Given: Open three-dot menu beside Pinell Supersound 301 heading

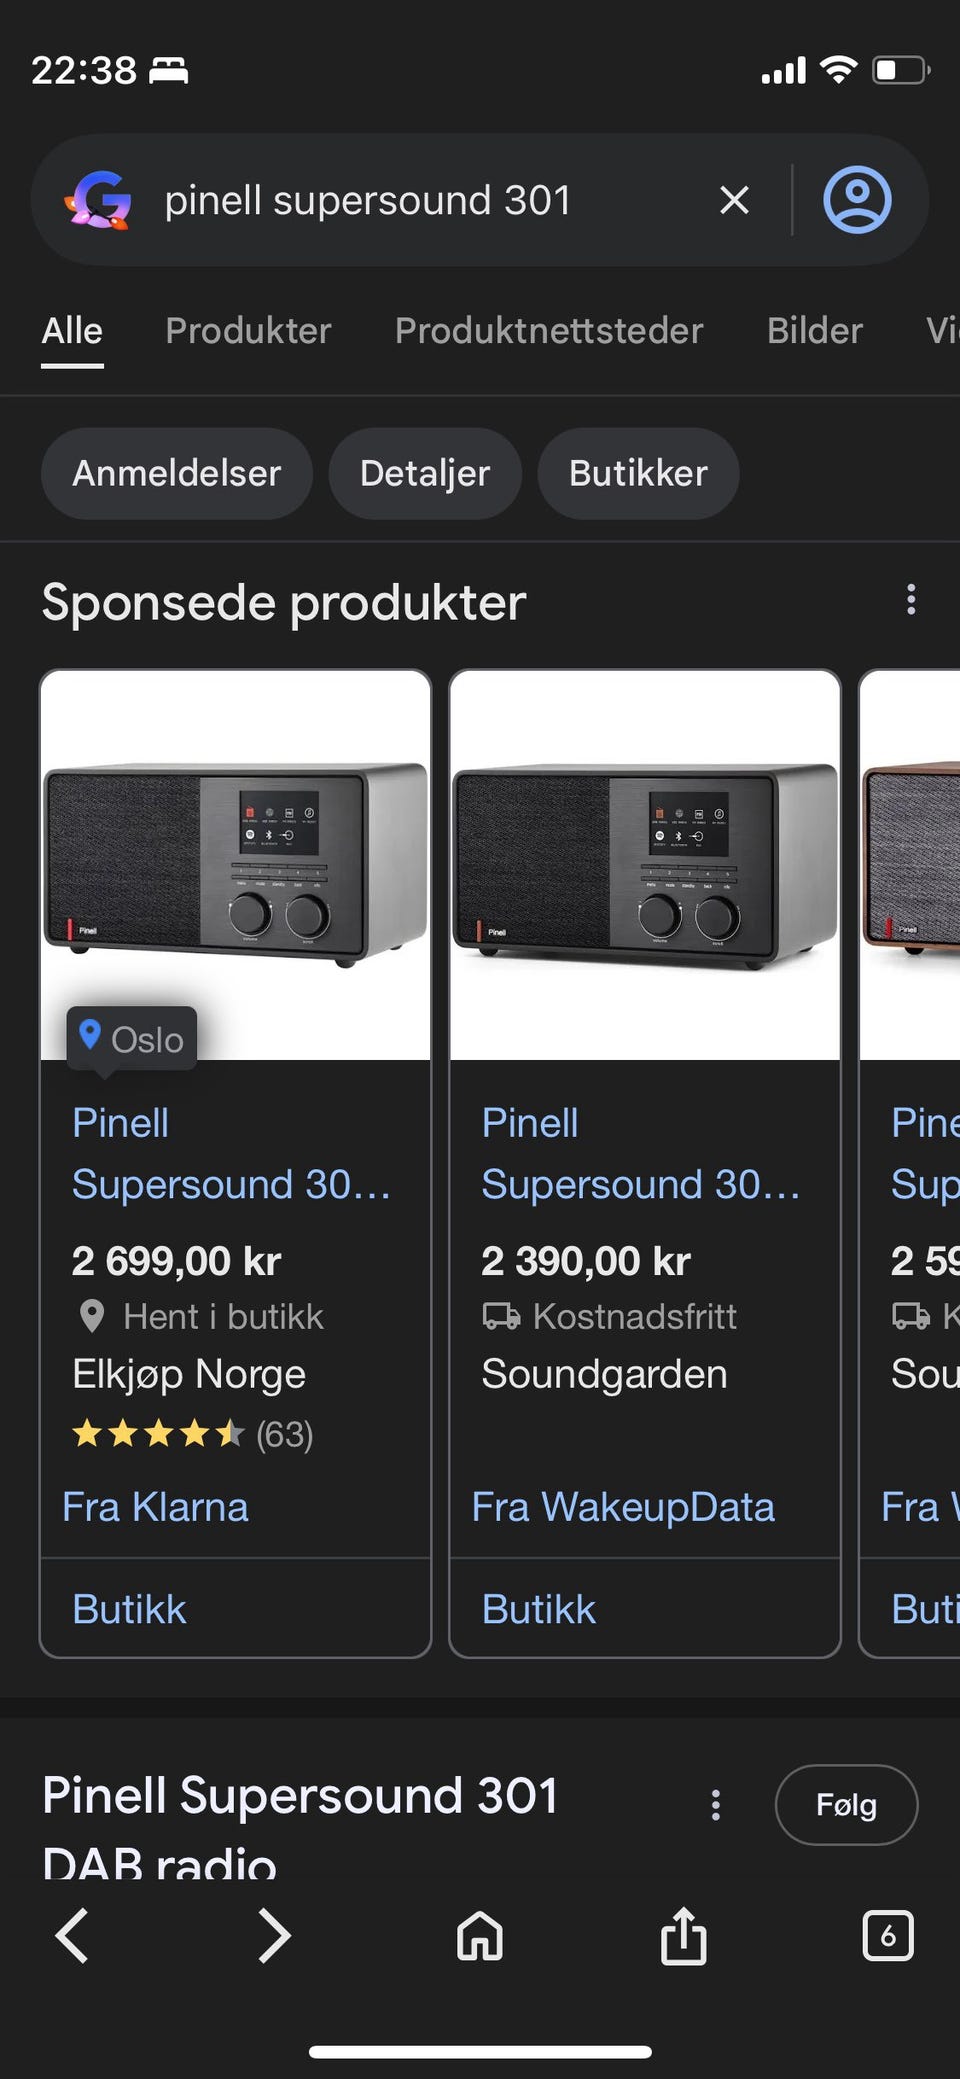Looking at the screenshot, I should [715, 1805].
